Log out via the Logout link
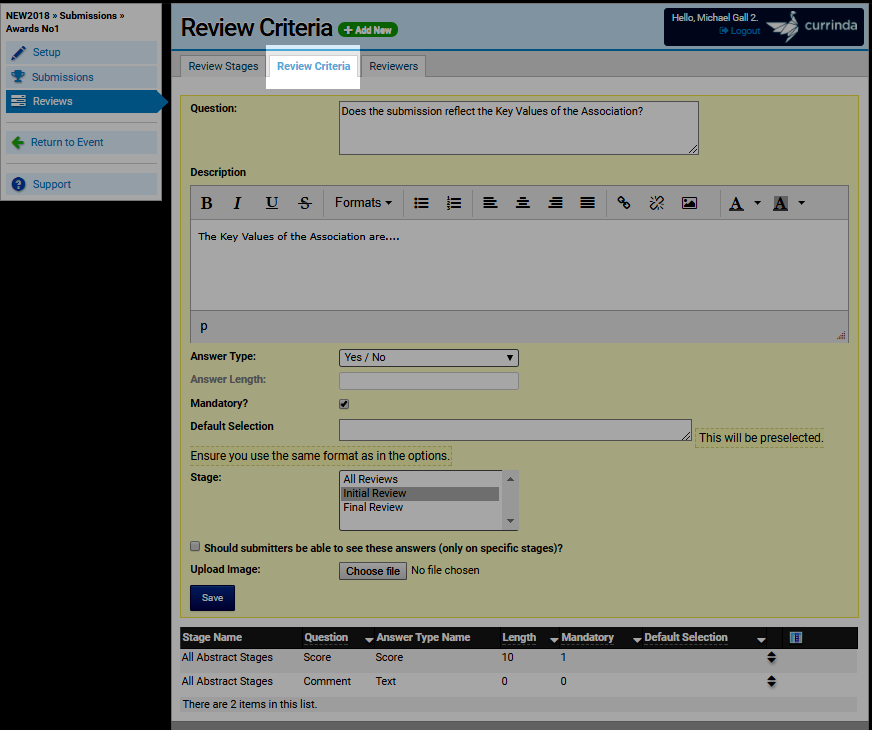 pos(740,31)
